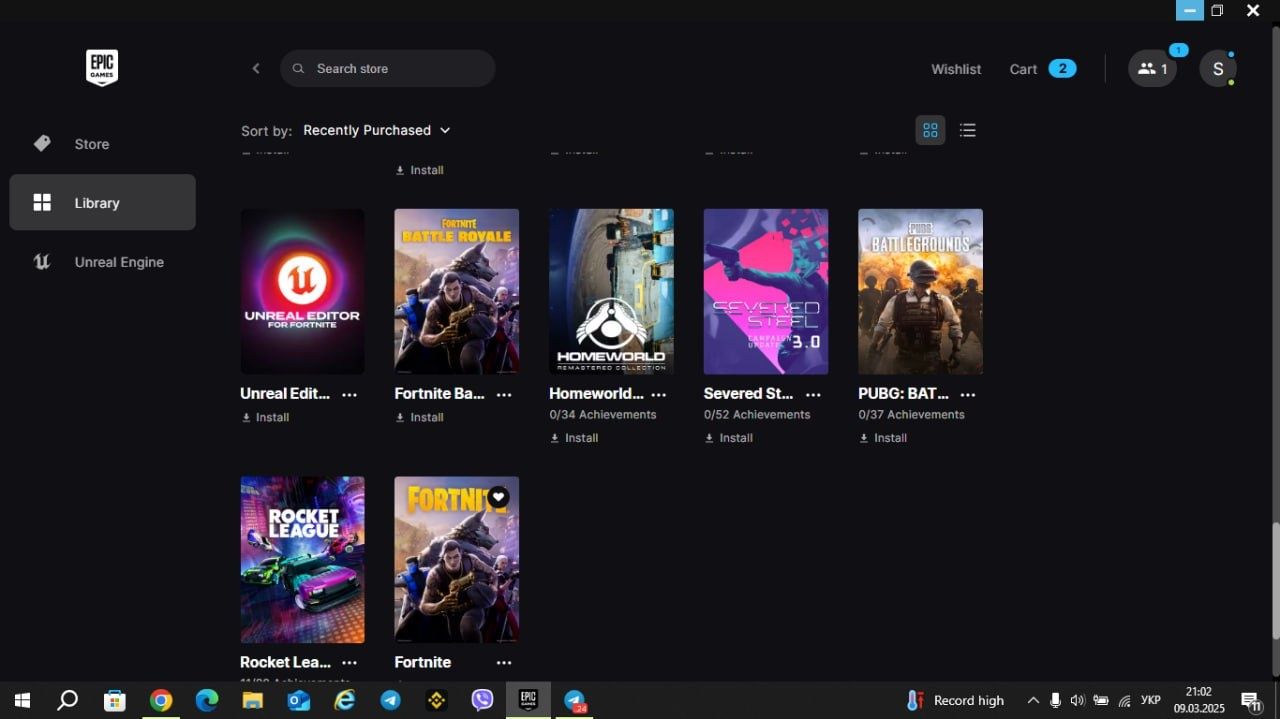Open the battery status tray icon
Screen dimensions: 1280x719
click(x=1101, y=700)
